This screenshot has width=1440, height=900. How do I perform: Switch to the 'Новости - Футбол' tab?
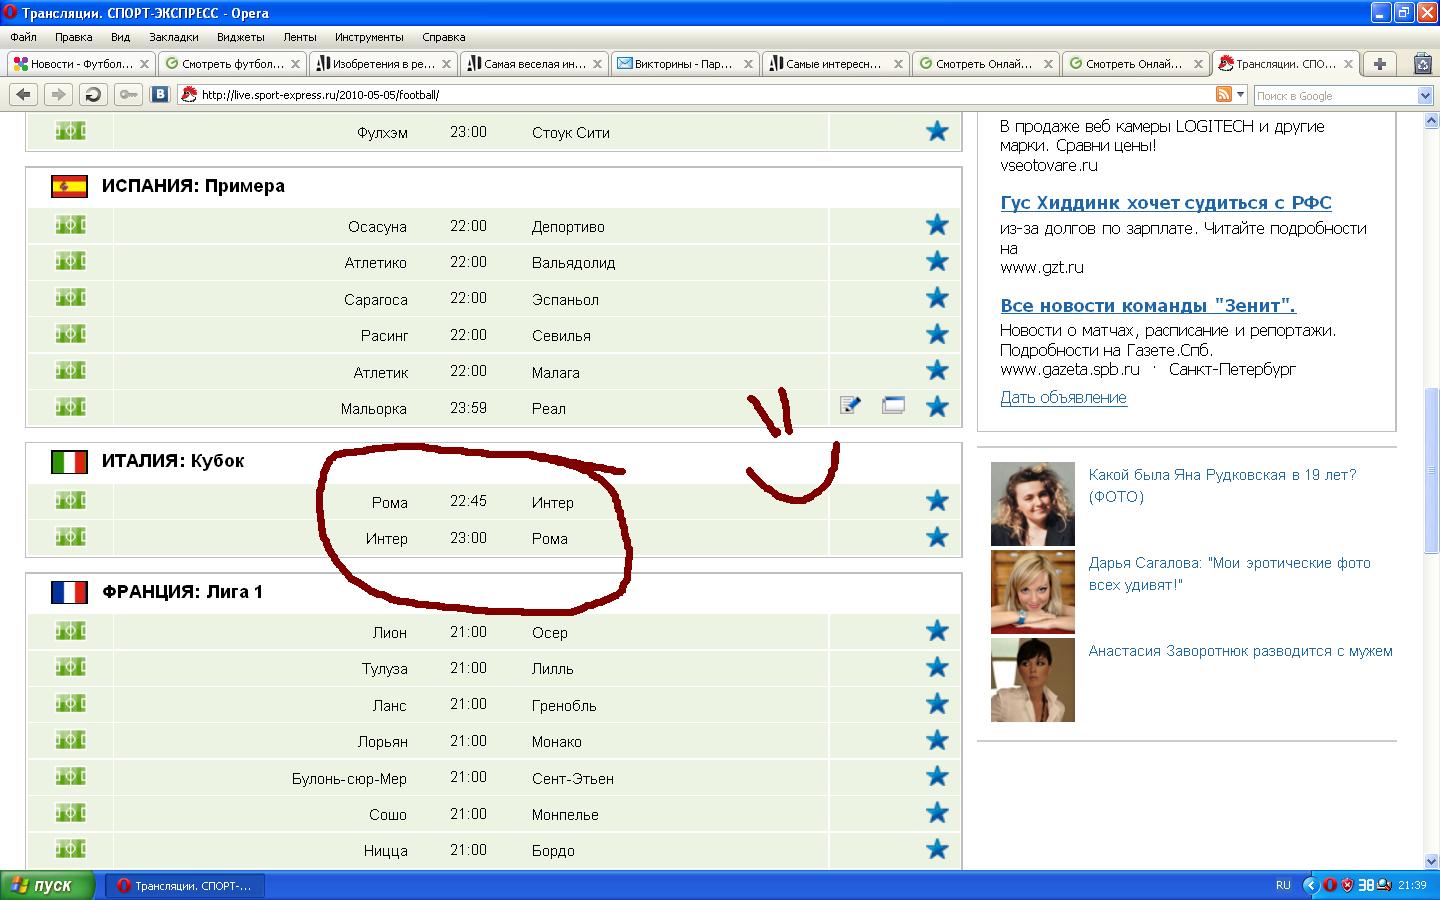point(81,63)
